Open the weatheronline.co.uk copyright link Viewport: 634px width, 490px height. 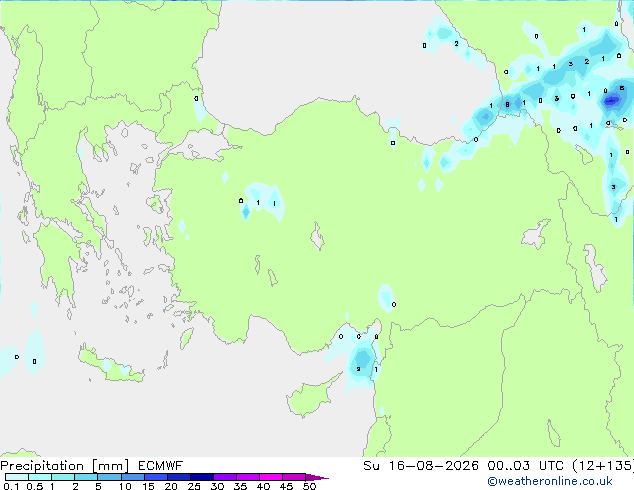click(549, 481)
